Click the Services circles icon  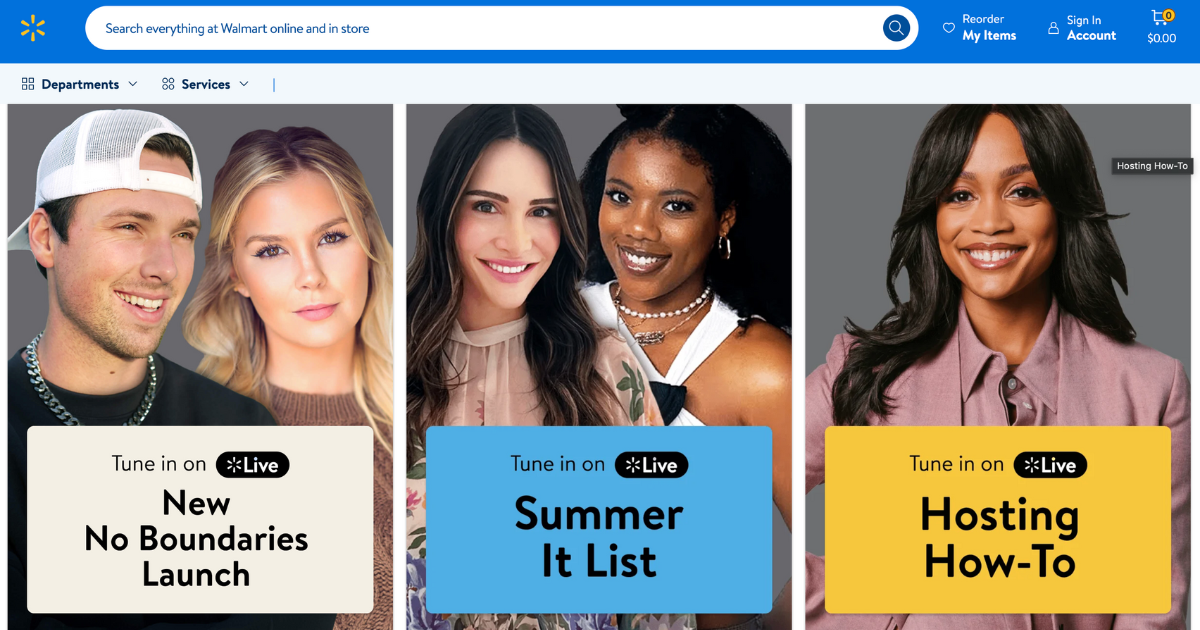[168, 84]
